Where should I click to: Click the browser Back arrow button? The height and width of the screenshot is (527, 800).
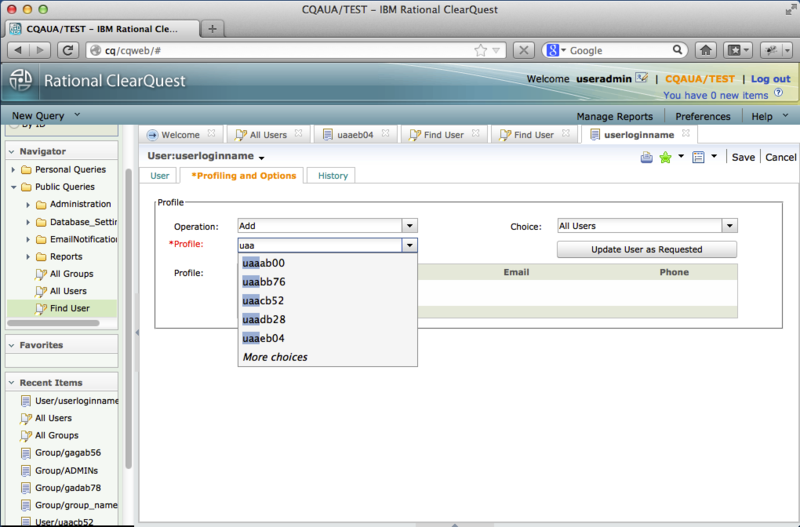tap(18, 50)
